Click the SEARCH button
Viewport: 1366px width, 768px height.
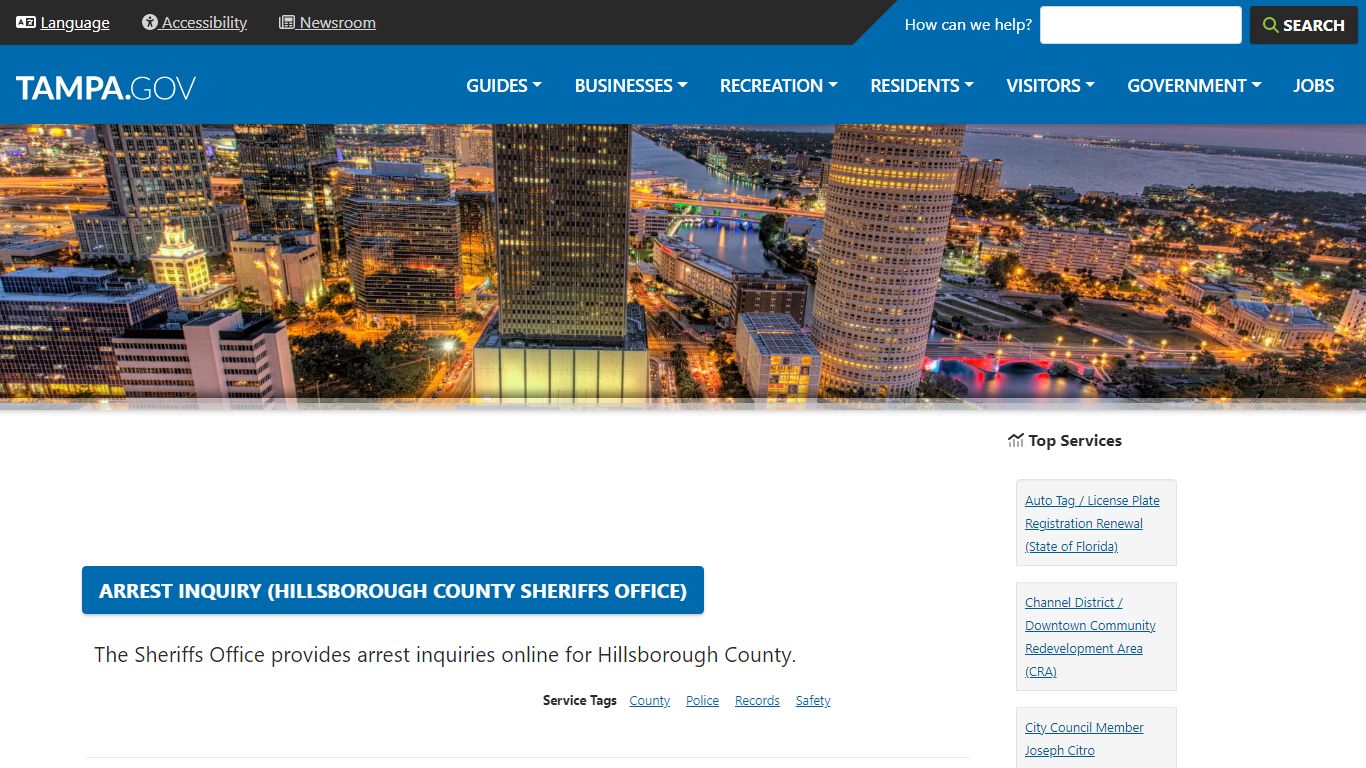1303,25
